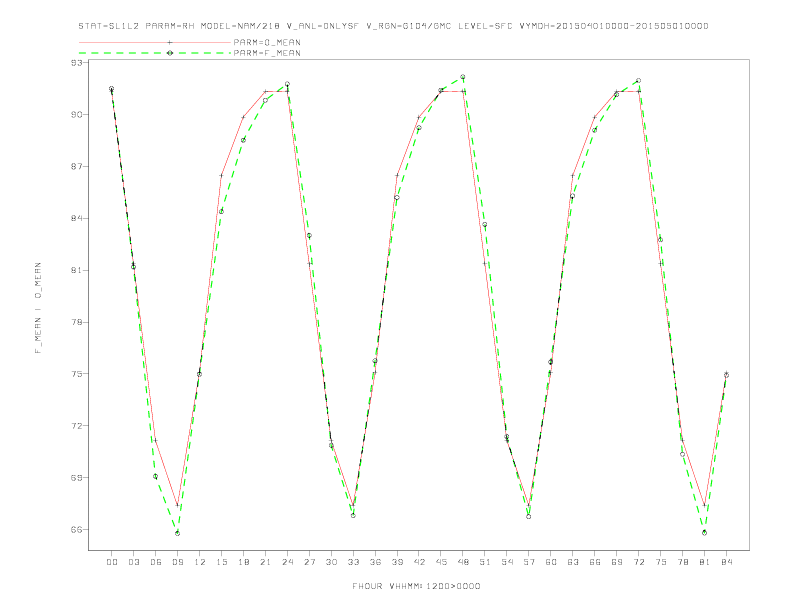Select LEVEL=SFC in the chart title
792x612 pixels.
[485, 26]
